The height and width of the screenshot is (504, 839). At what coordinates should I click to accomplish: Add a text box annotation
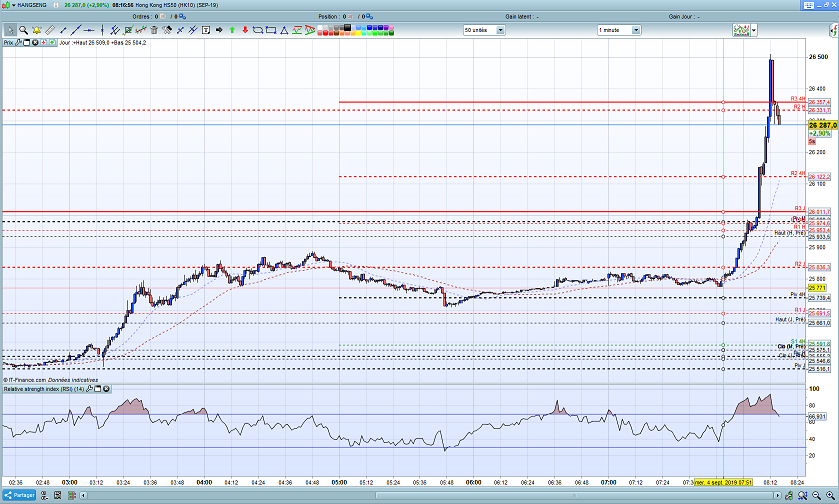coord(205,30)
